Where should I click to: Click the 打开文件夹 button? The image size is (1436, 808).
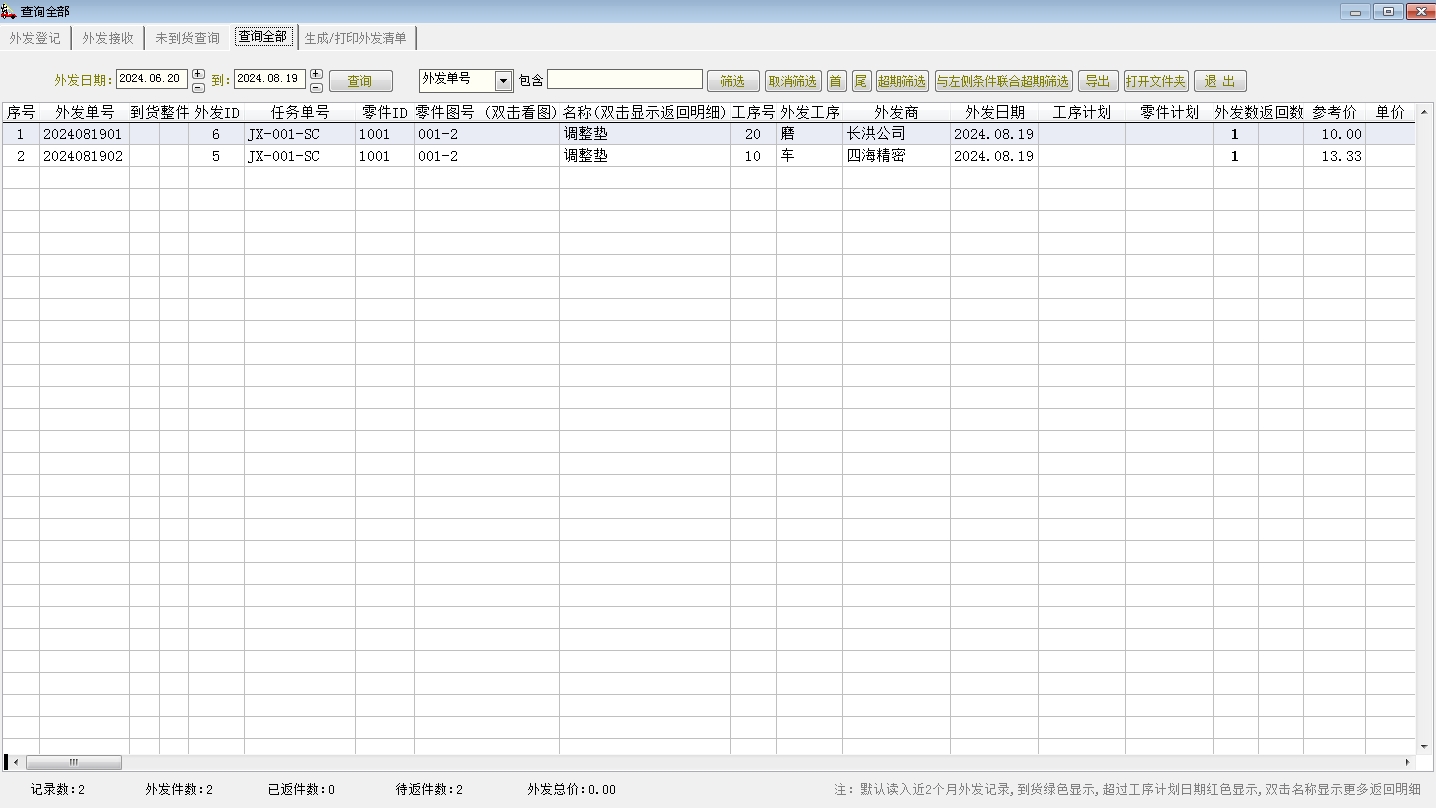point(1155,82)
